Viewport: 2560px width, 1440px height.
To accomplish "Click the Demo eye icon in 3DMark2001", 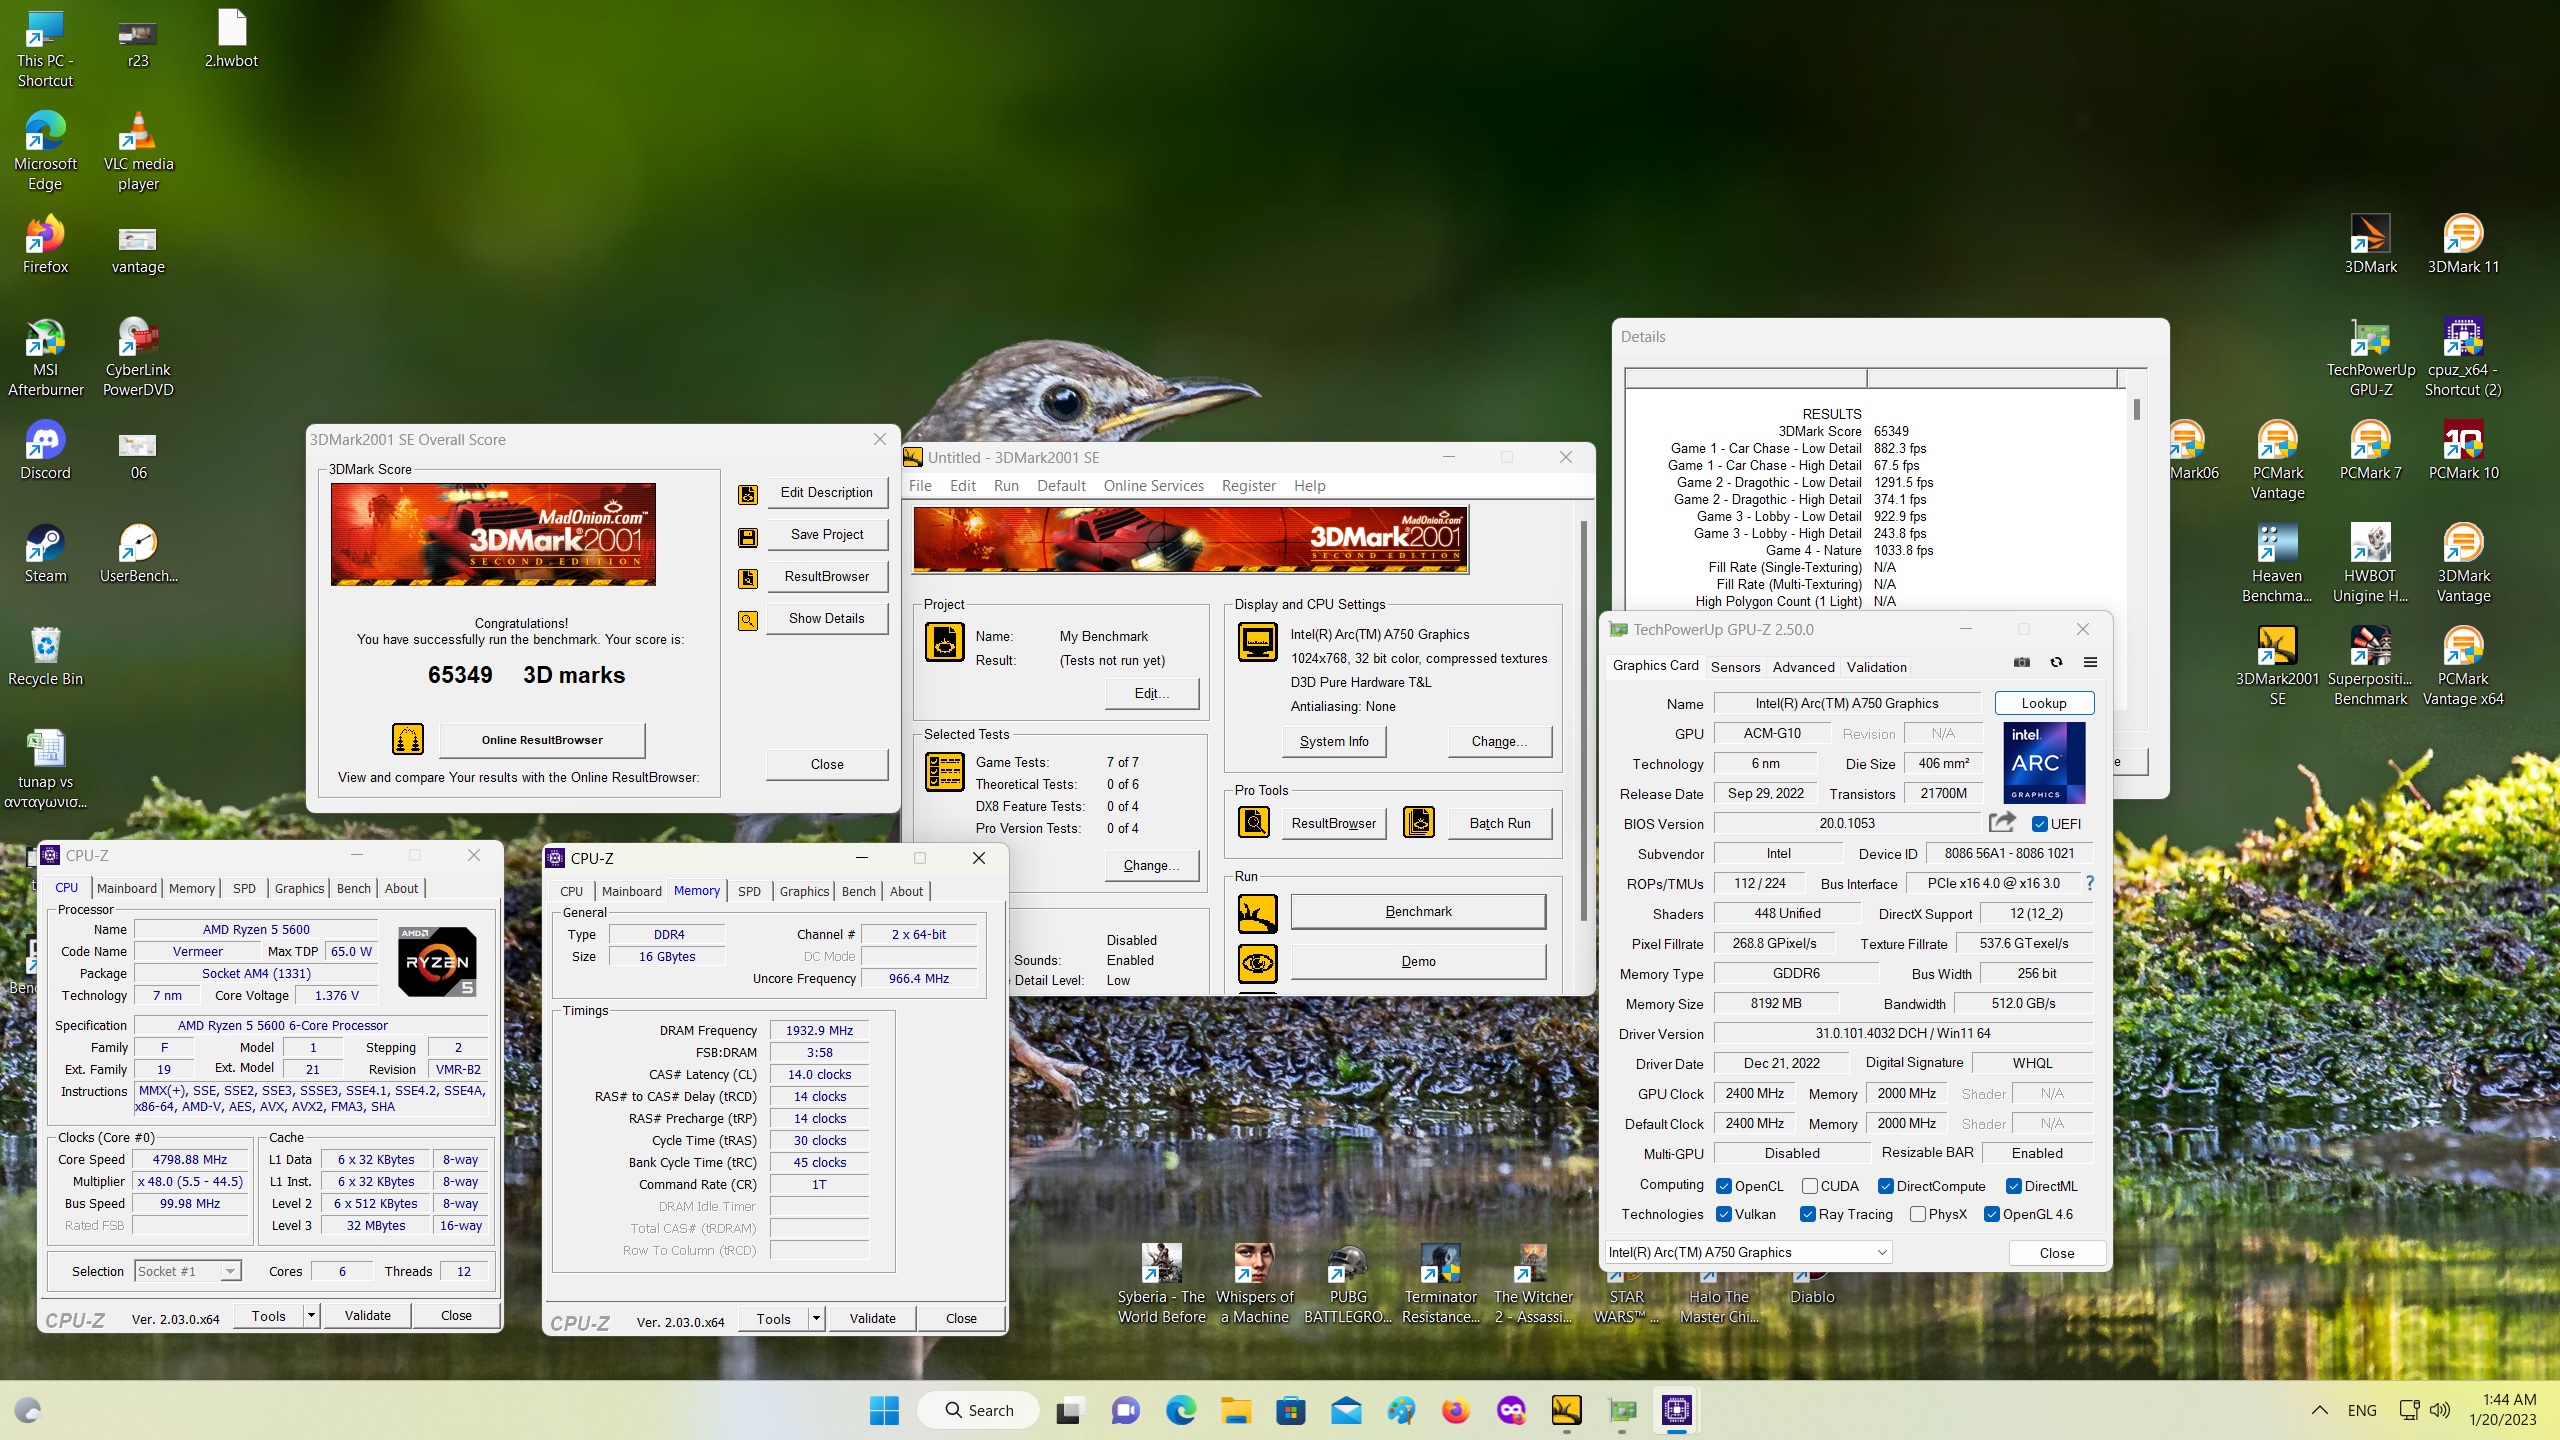I will [1257, 963].
